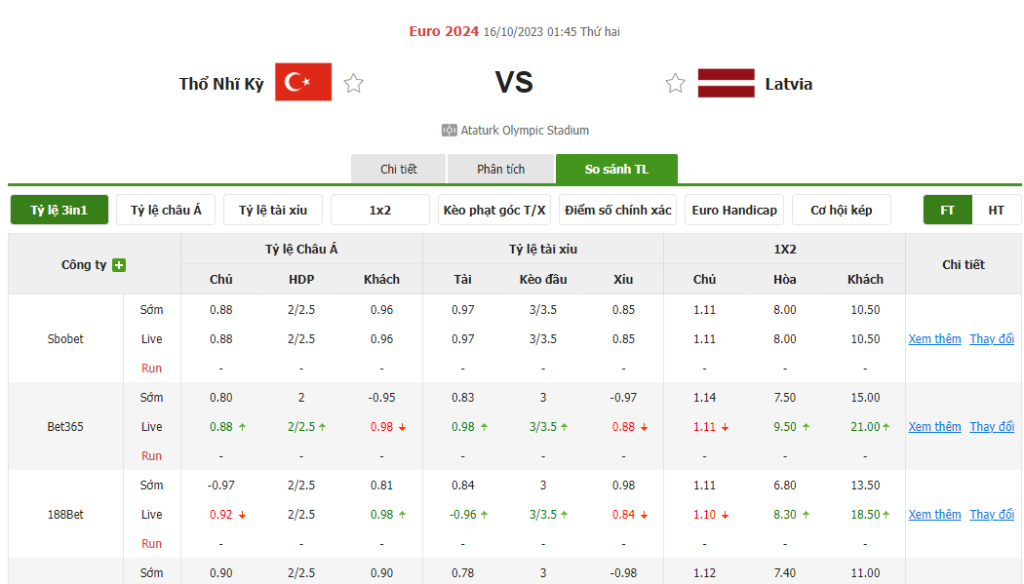Add a company with the green plus icon
This screenshot has height=584, width=1024.
119,265
